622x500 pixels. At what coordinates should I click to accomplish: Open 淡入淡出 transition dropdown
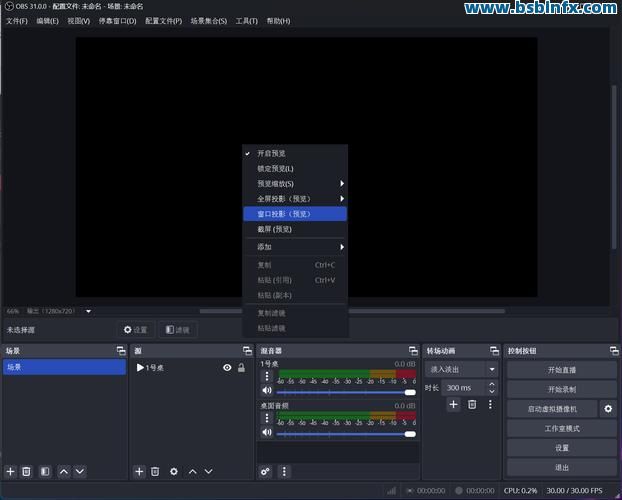pyautogui.click(x=461, y=369)
